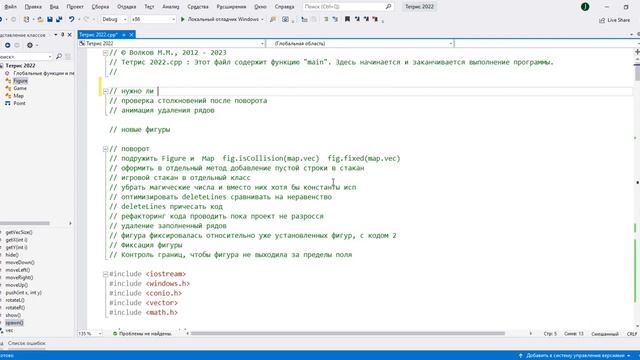Screen dimensions: 640x360
Task: Click the 'Проблемы не найдены' status indicator
Action: [x=142, y=333]
